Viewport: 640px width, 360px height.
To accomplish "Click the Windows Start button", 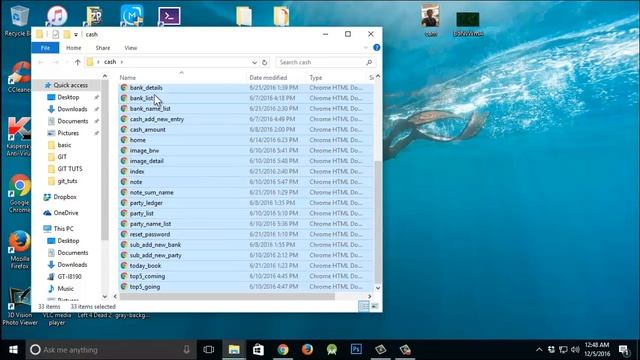I will coord(13,350).
